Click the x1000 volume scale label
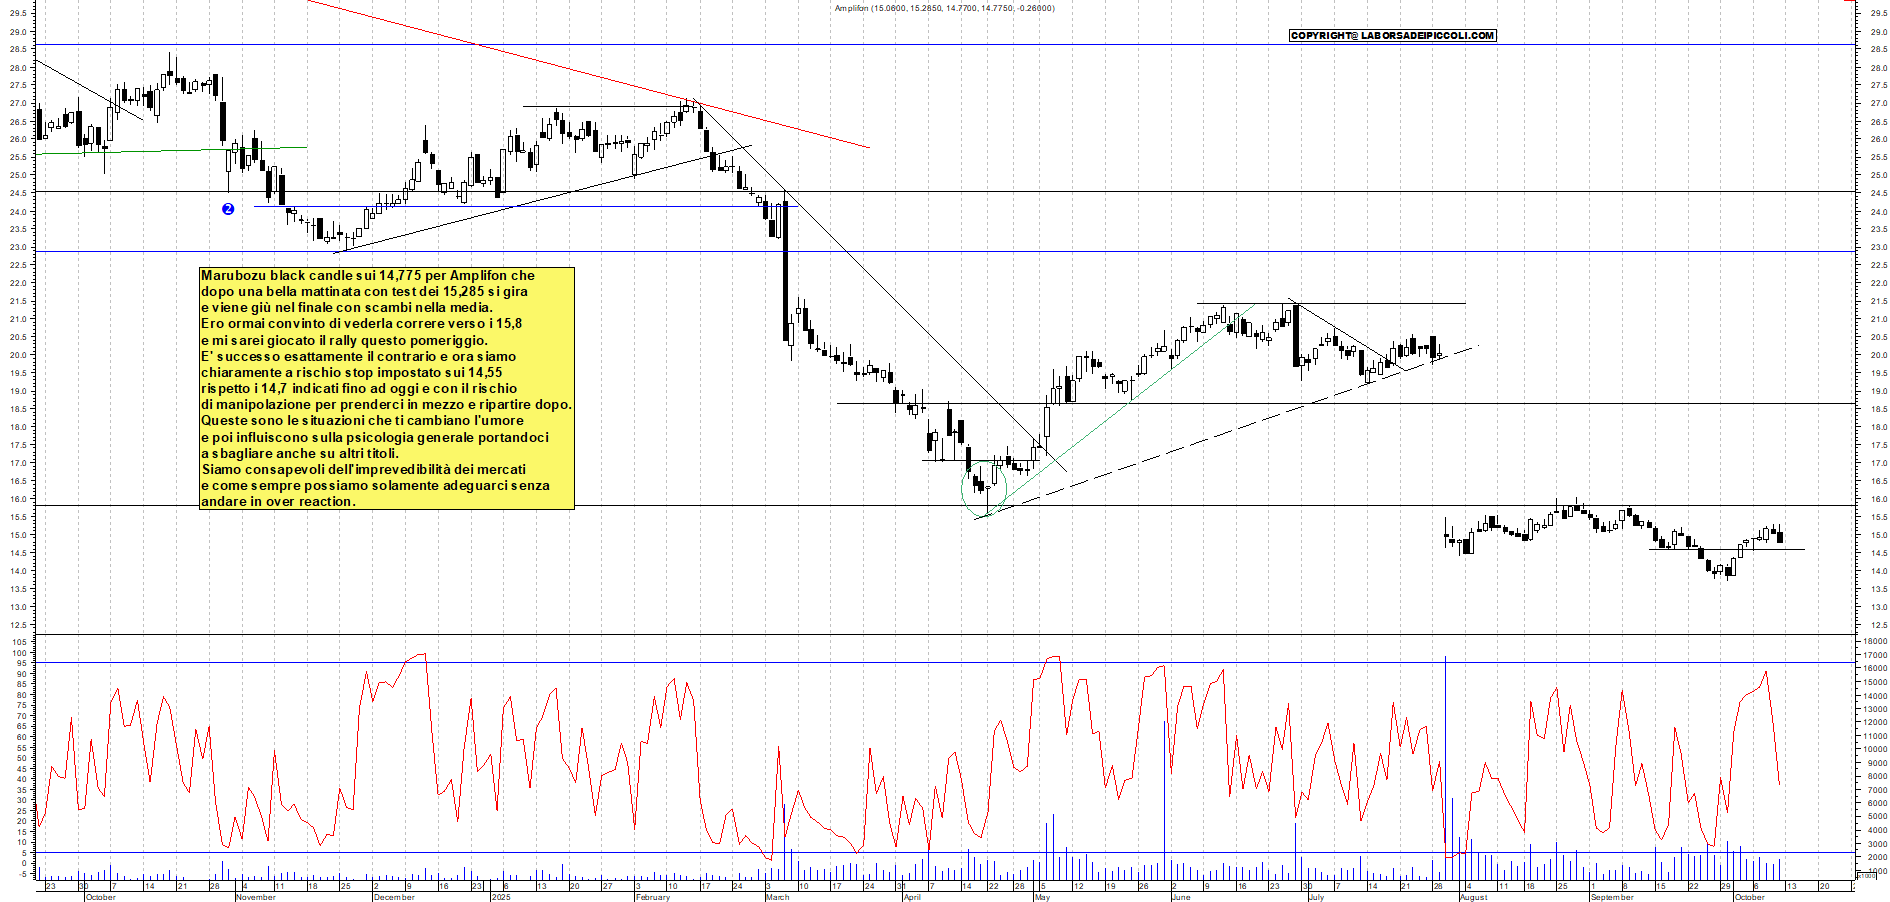 pyautogui.click(x=1866, y=875)
